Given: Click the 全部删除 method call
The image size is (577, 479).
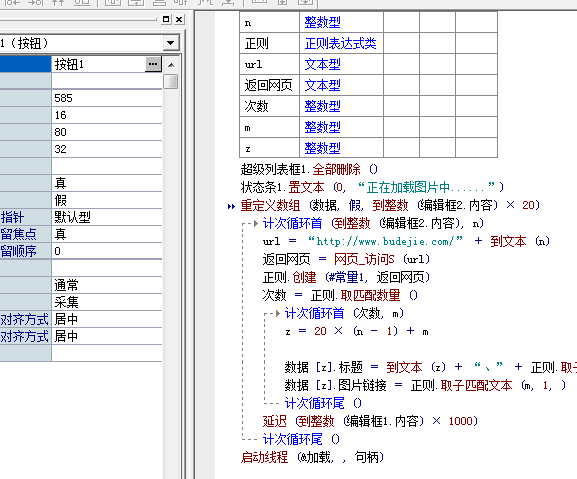Looking at the screenshot, I should 336,170.
